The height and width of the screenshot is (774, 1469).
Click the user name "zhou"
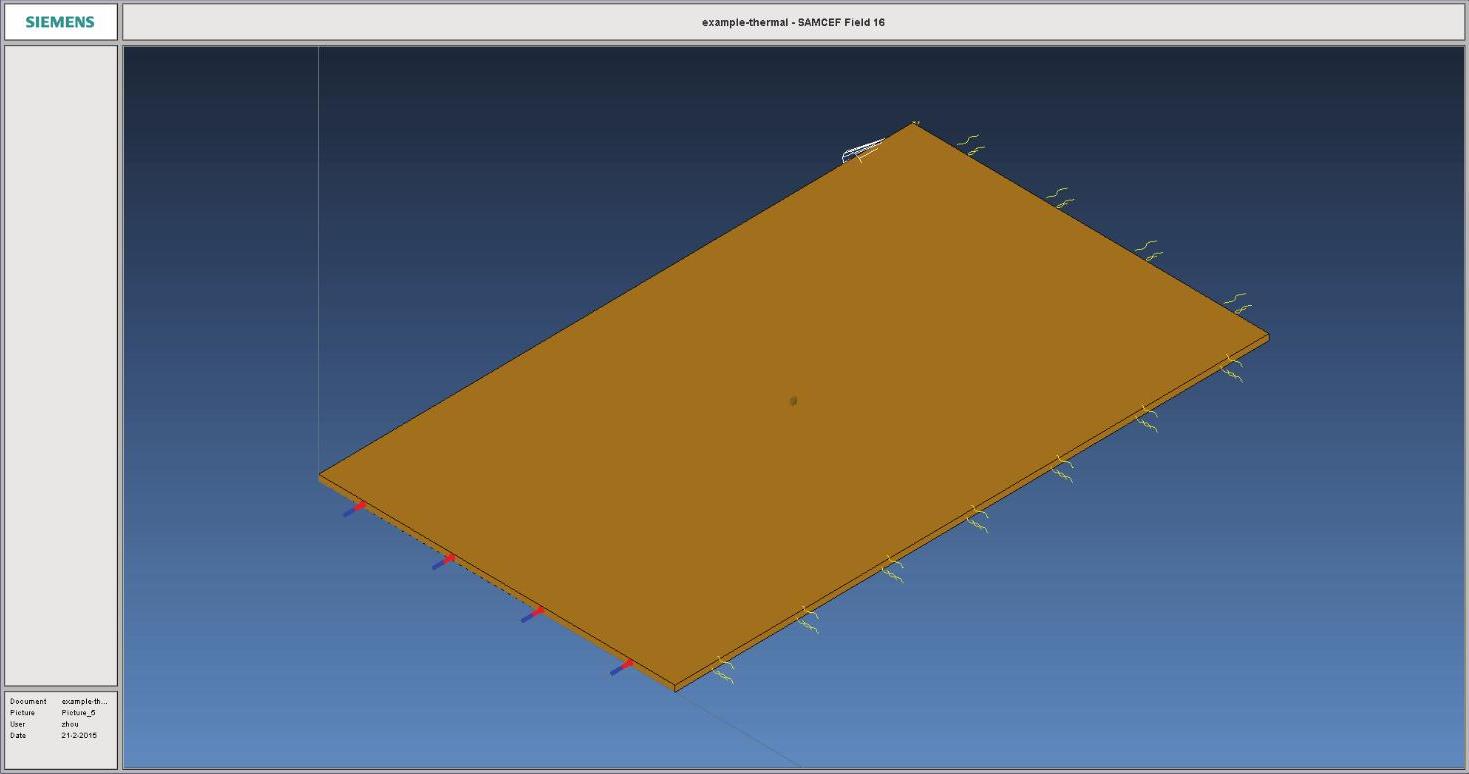[70, 724]
